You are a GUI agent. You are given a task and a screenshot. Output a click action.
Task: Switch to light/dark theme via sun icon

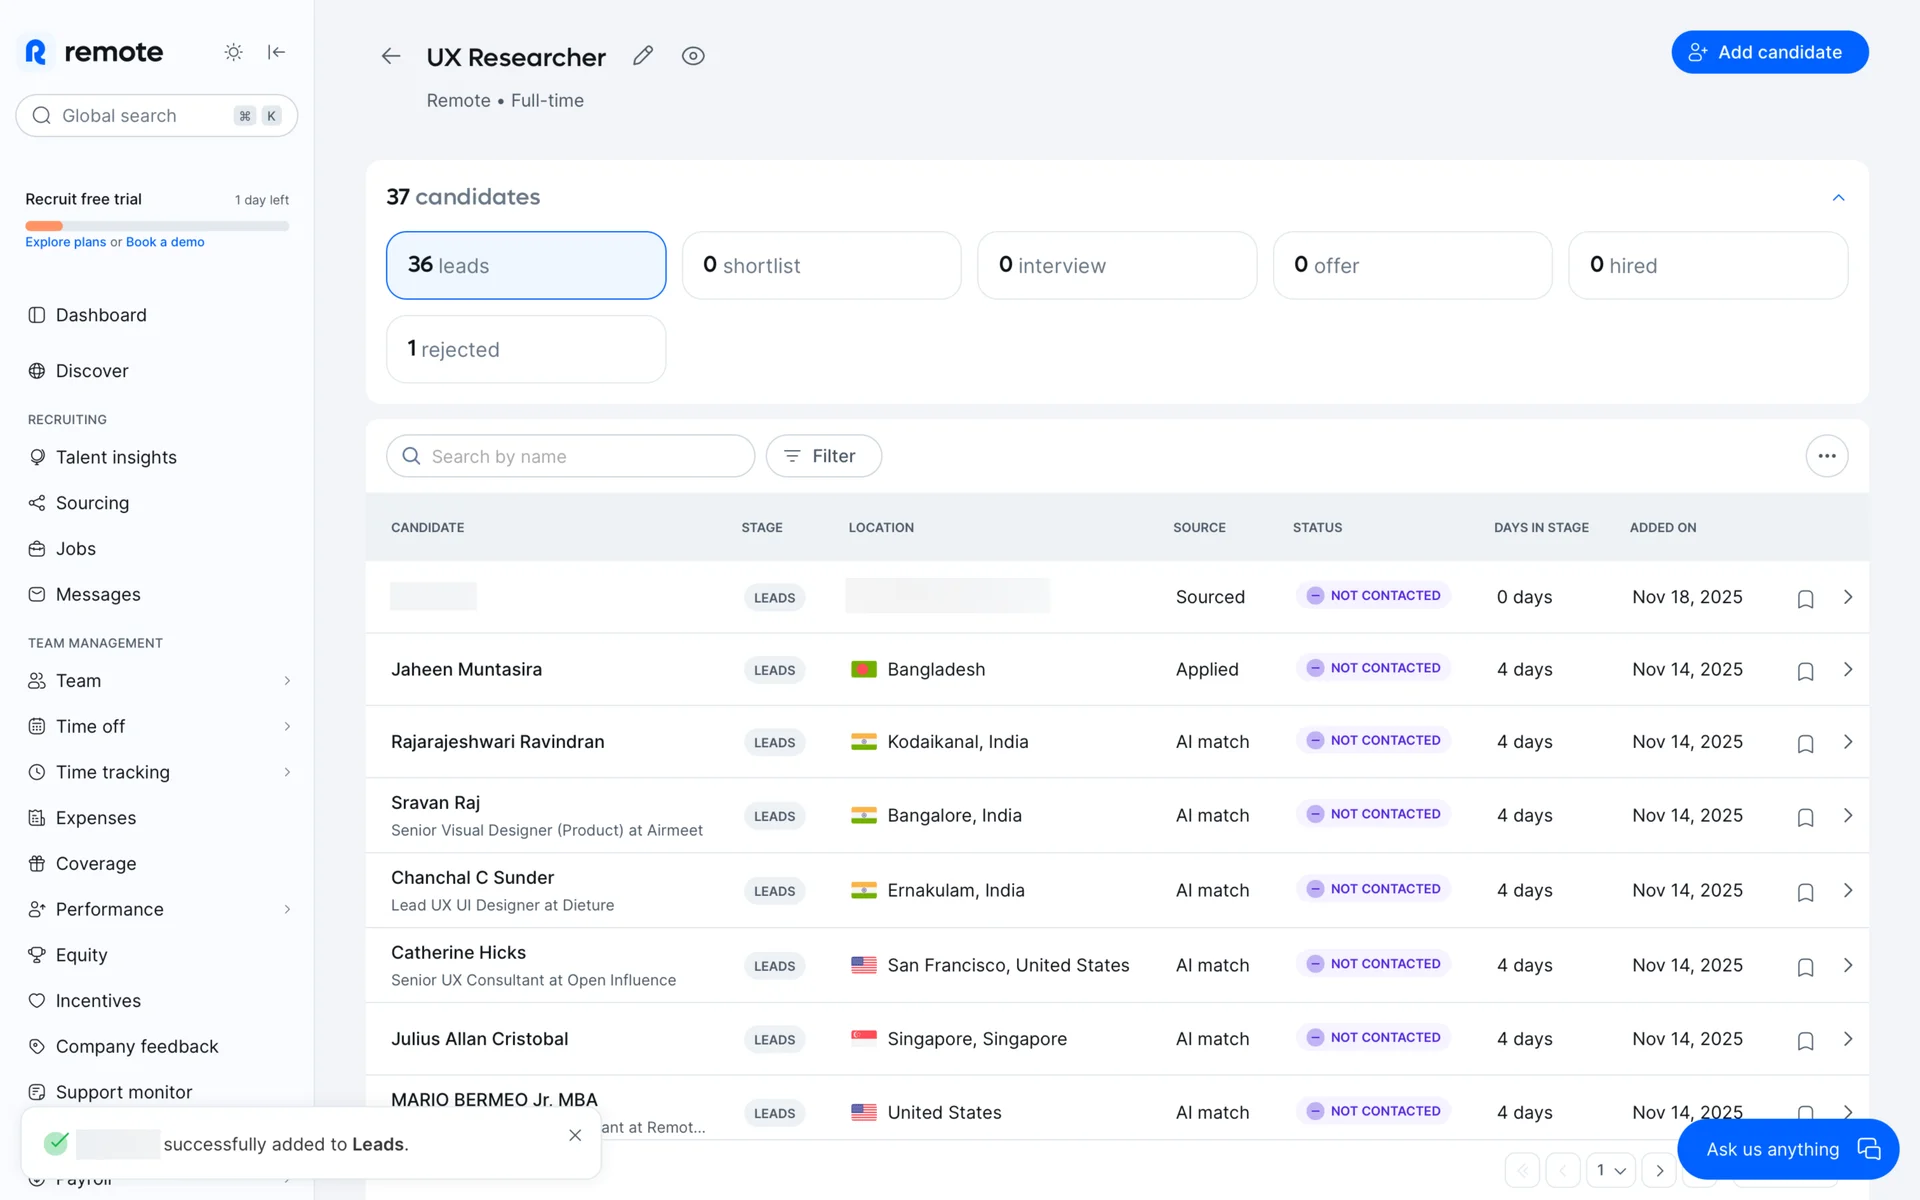pos(233,52)
